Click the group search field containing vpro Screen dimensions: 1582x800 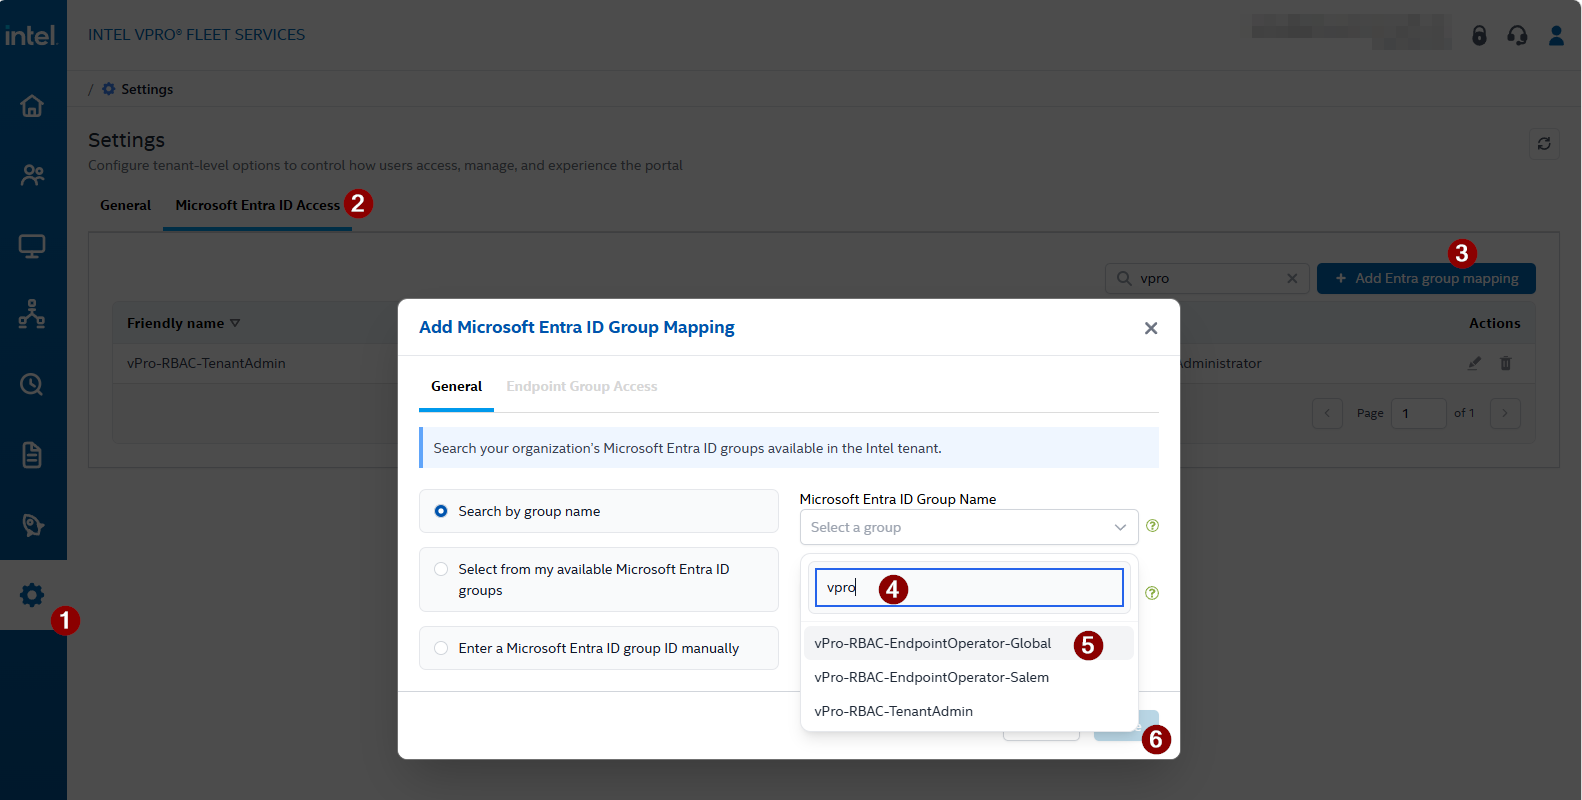click(969, 588)
